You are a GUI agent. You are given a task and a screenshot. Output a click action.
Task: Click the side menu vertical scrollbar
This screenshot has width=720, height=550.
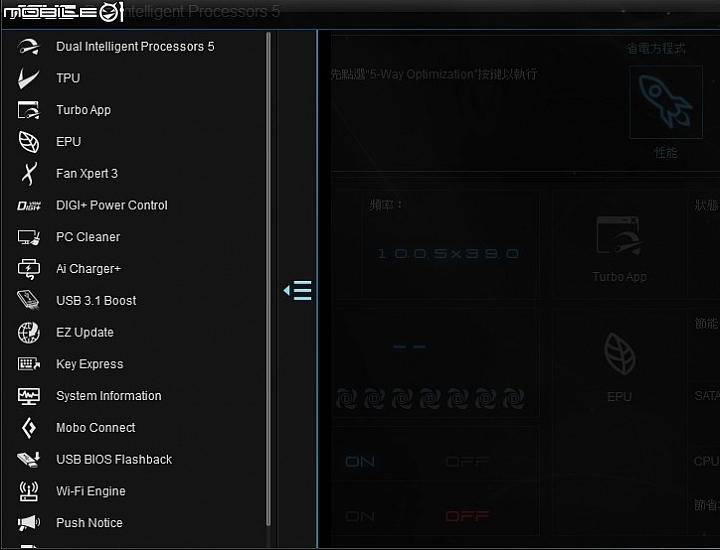269,279
